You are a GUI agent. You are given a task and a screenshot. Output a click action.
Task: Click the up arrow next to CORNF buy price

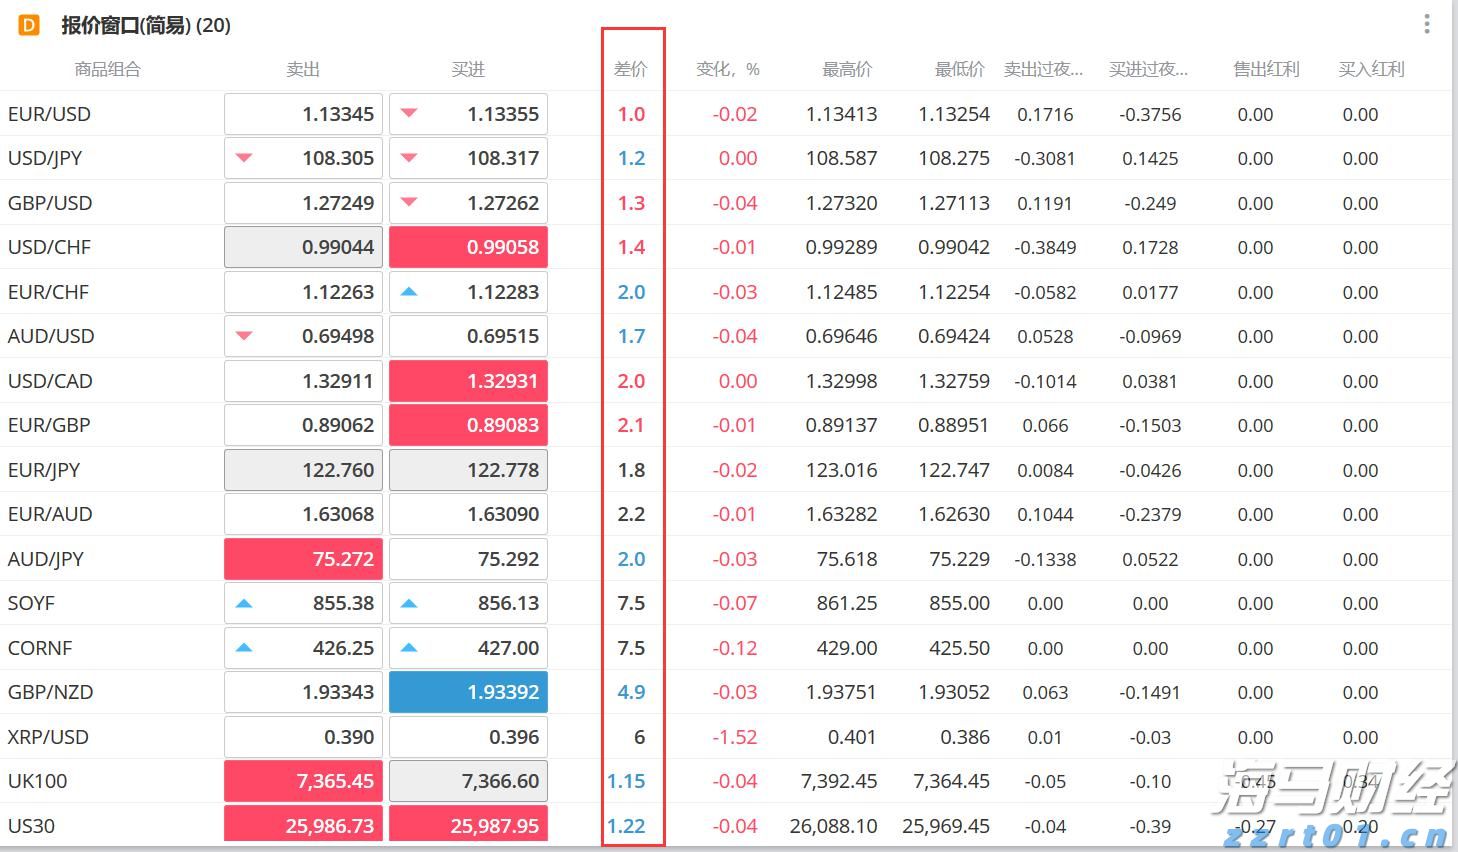409,647
